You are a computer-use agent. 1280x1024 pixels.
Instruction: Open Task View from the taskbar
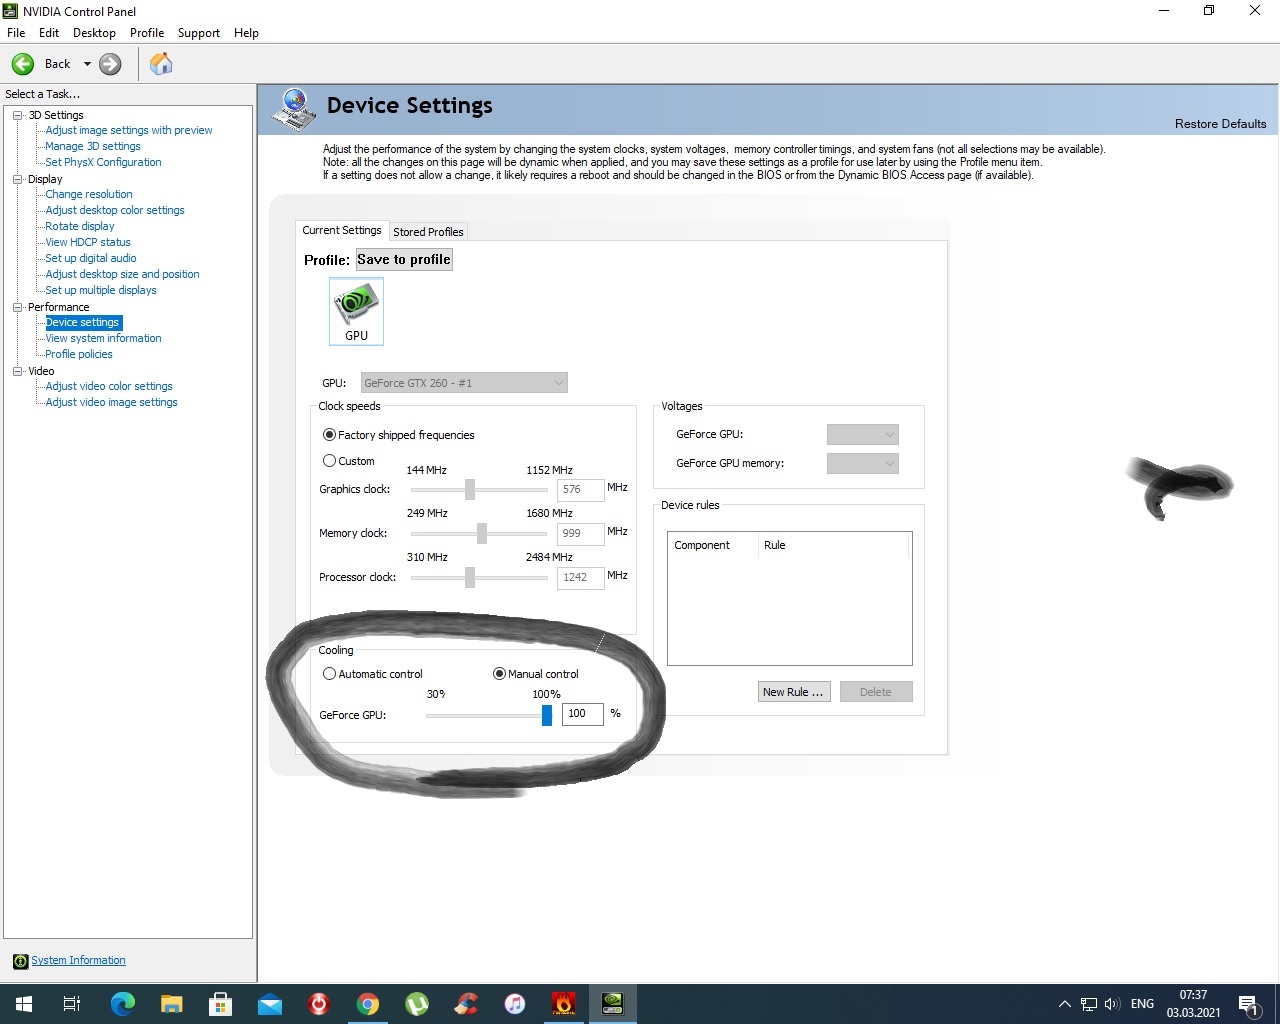tap(72, 1004)
